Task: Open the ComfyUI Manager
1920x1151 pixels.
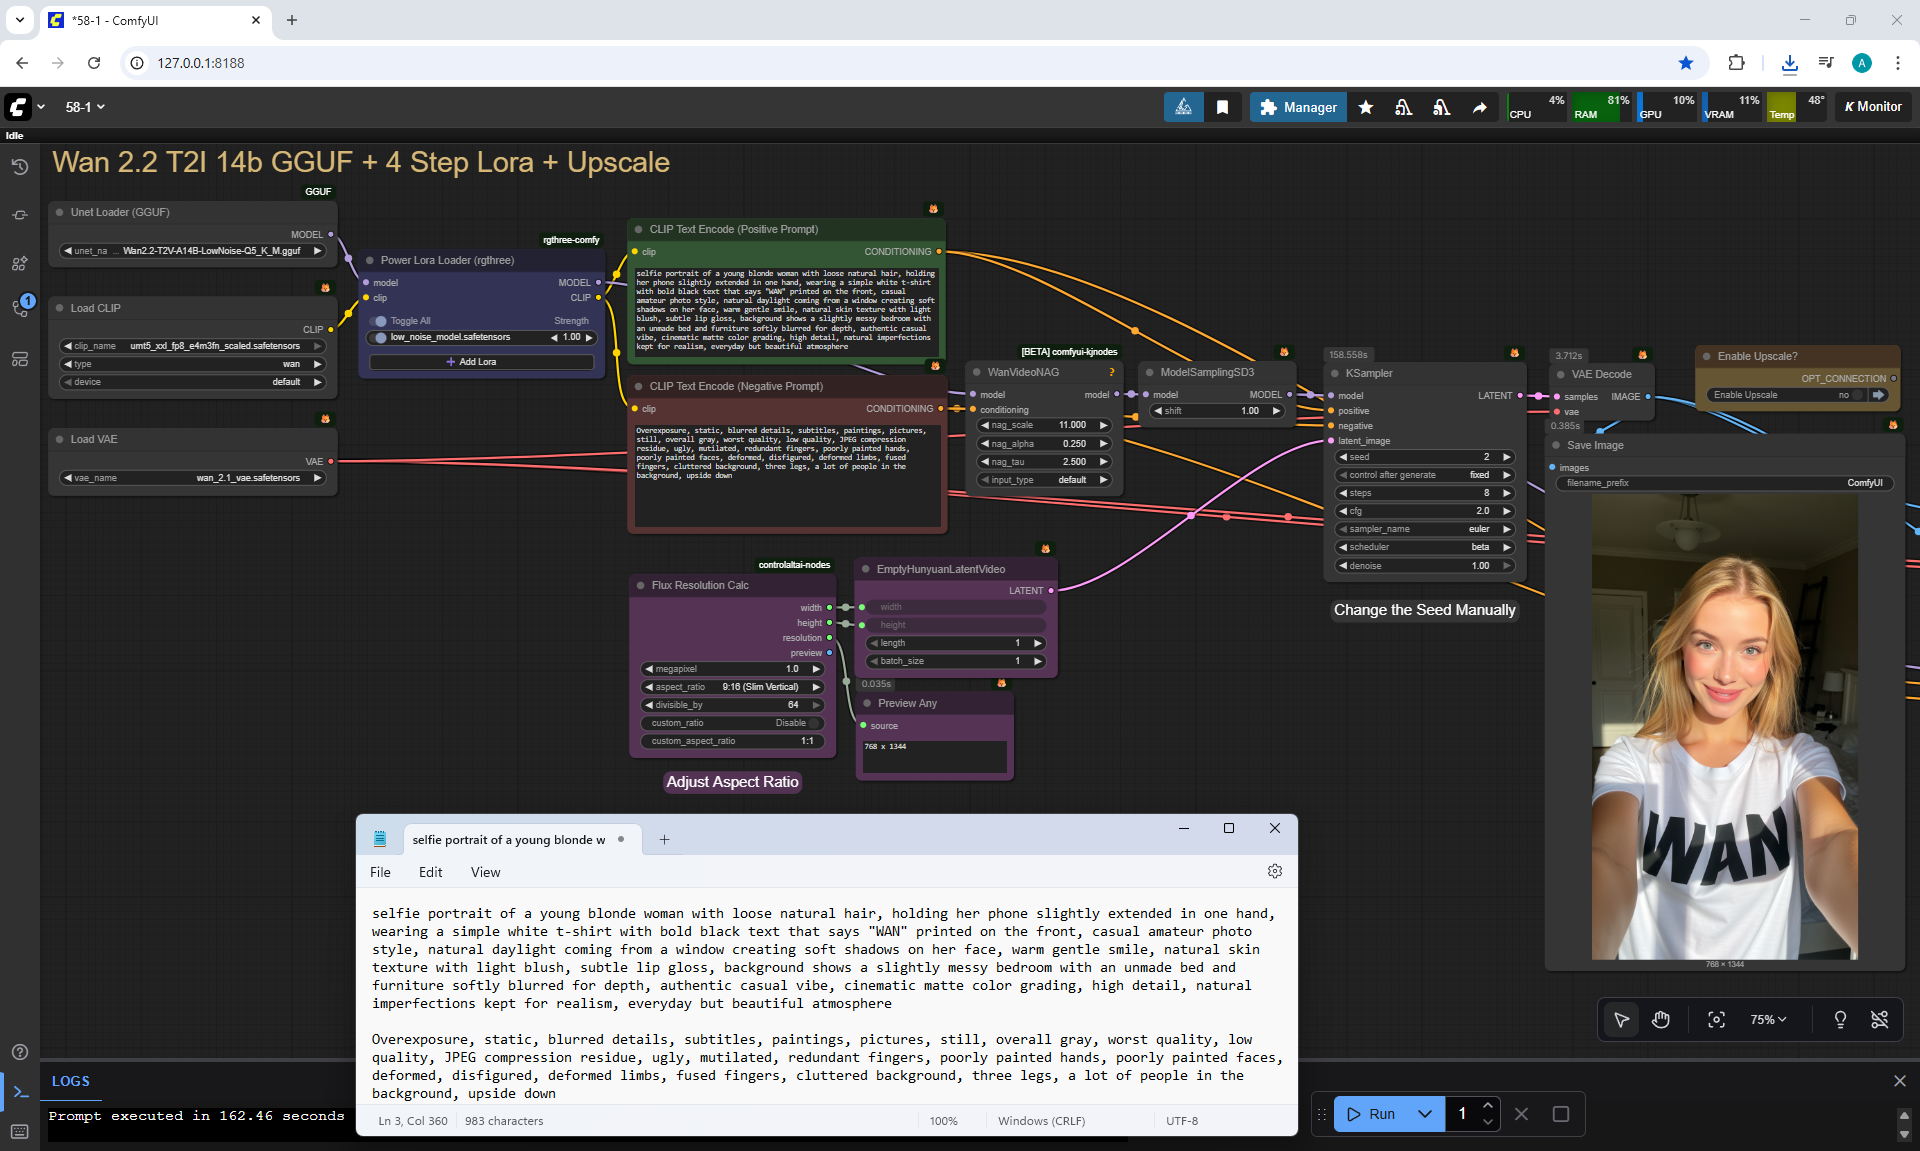Action: pyautogui.click(x=1298, y=107)
